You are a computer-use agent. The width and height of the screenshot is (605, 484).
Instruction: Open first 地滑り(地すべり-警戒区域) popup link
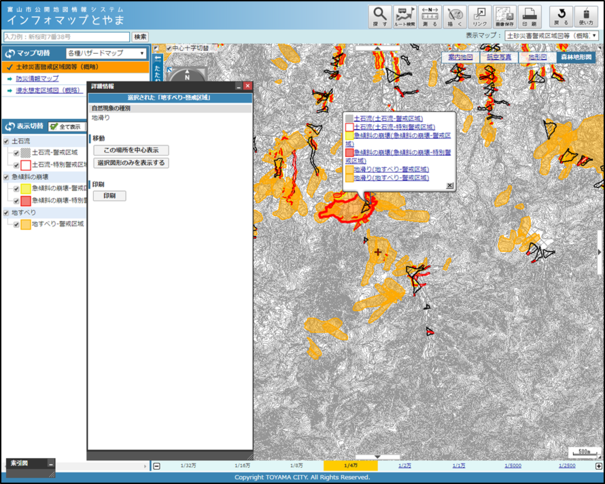pos(391,169)
